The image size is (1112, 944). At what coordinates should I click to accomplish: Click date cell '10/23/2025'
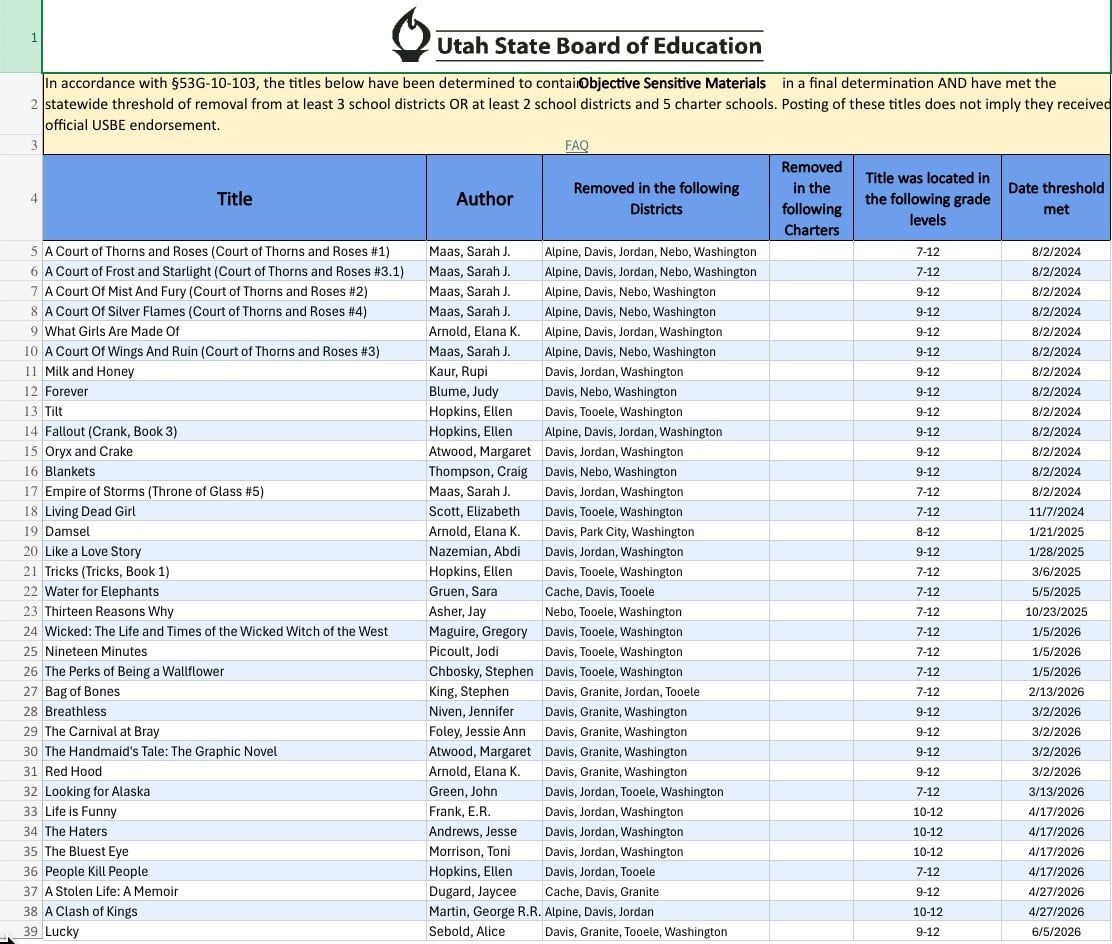coord(1056,611)
